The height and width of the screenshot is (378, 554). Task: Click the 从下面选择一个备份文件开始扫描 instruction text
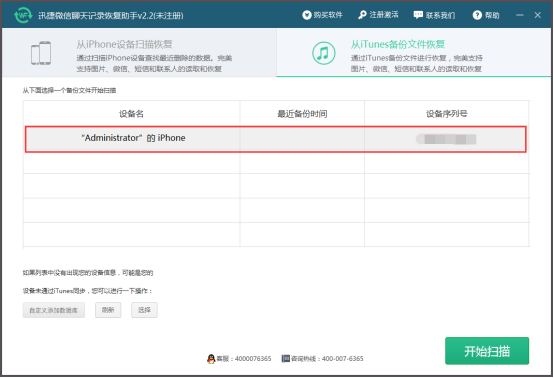pos(69,90)
